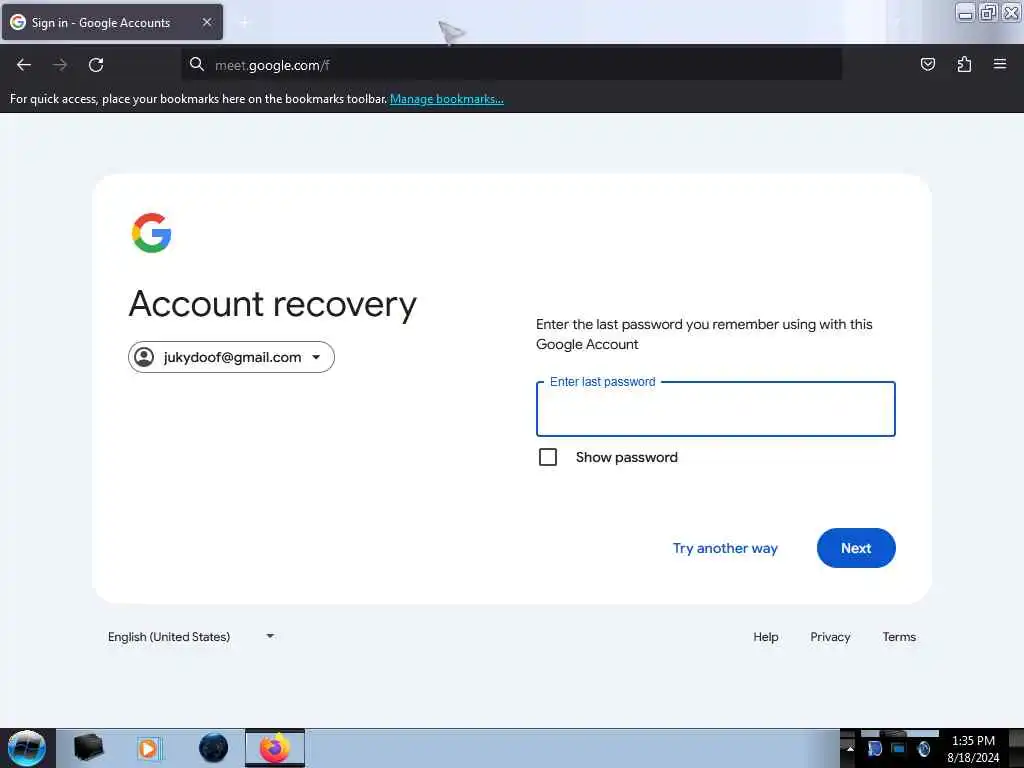Viewport: 1024px width, 768px height.
Task: Click the first blue system tray icon
Action: tap(874, 748)
